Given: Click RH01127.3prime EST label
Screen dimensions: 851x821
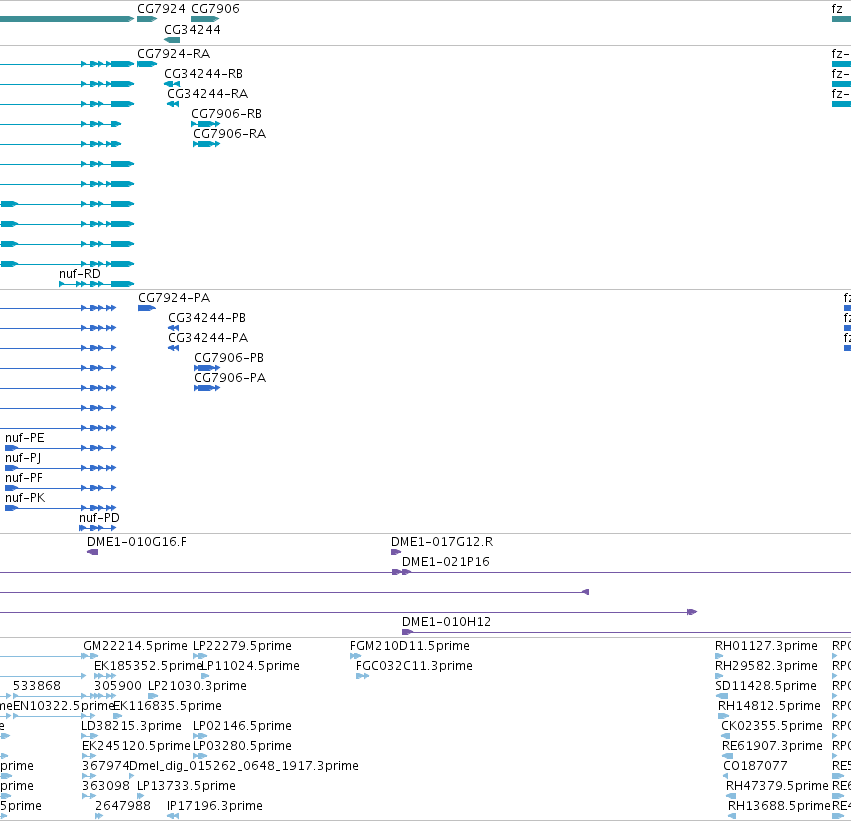Looking at the screenshot, I should click(x=766, y=646).
